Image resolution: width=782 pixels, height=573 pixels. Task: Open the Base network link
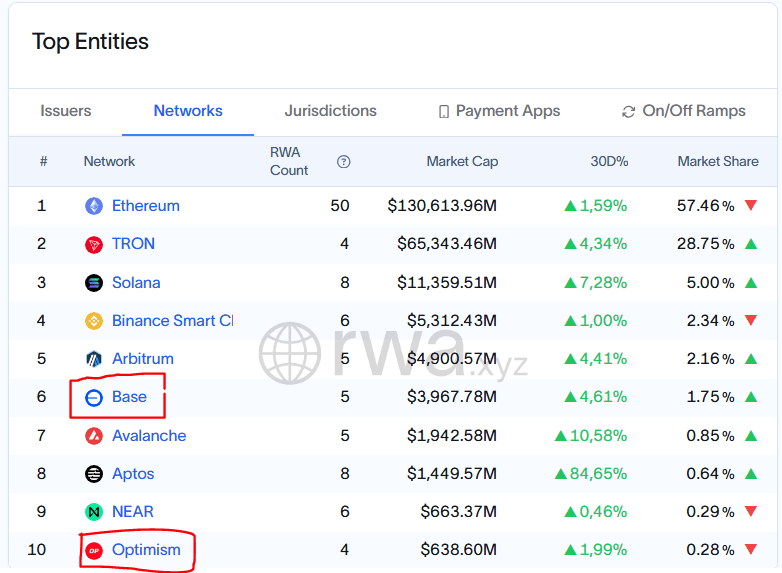[129, 396]
